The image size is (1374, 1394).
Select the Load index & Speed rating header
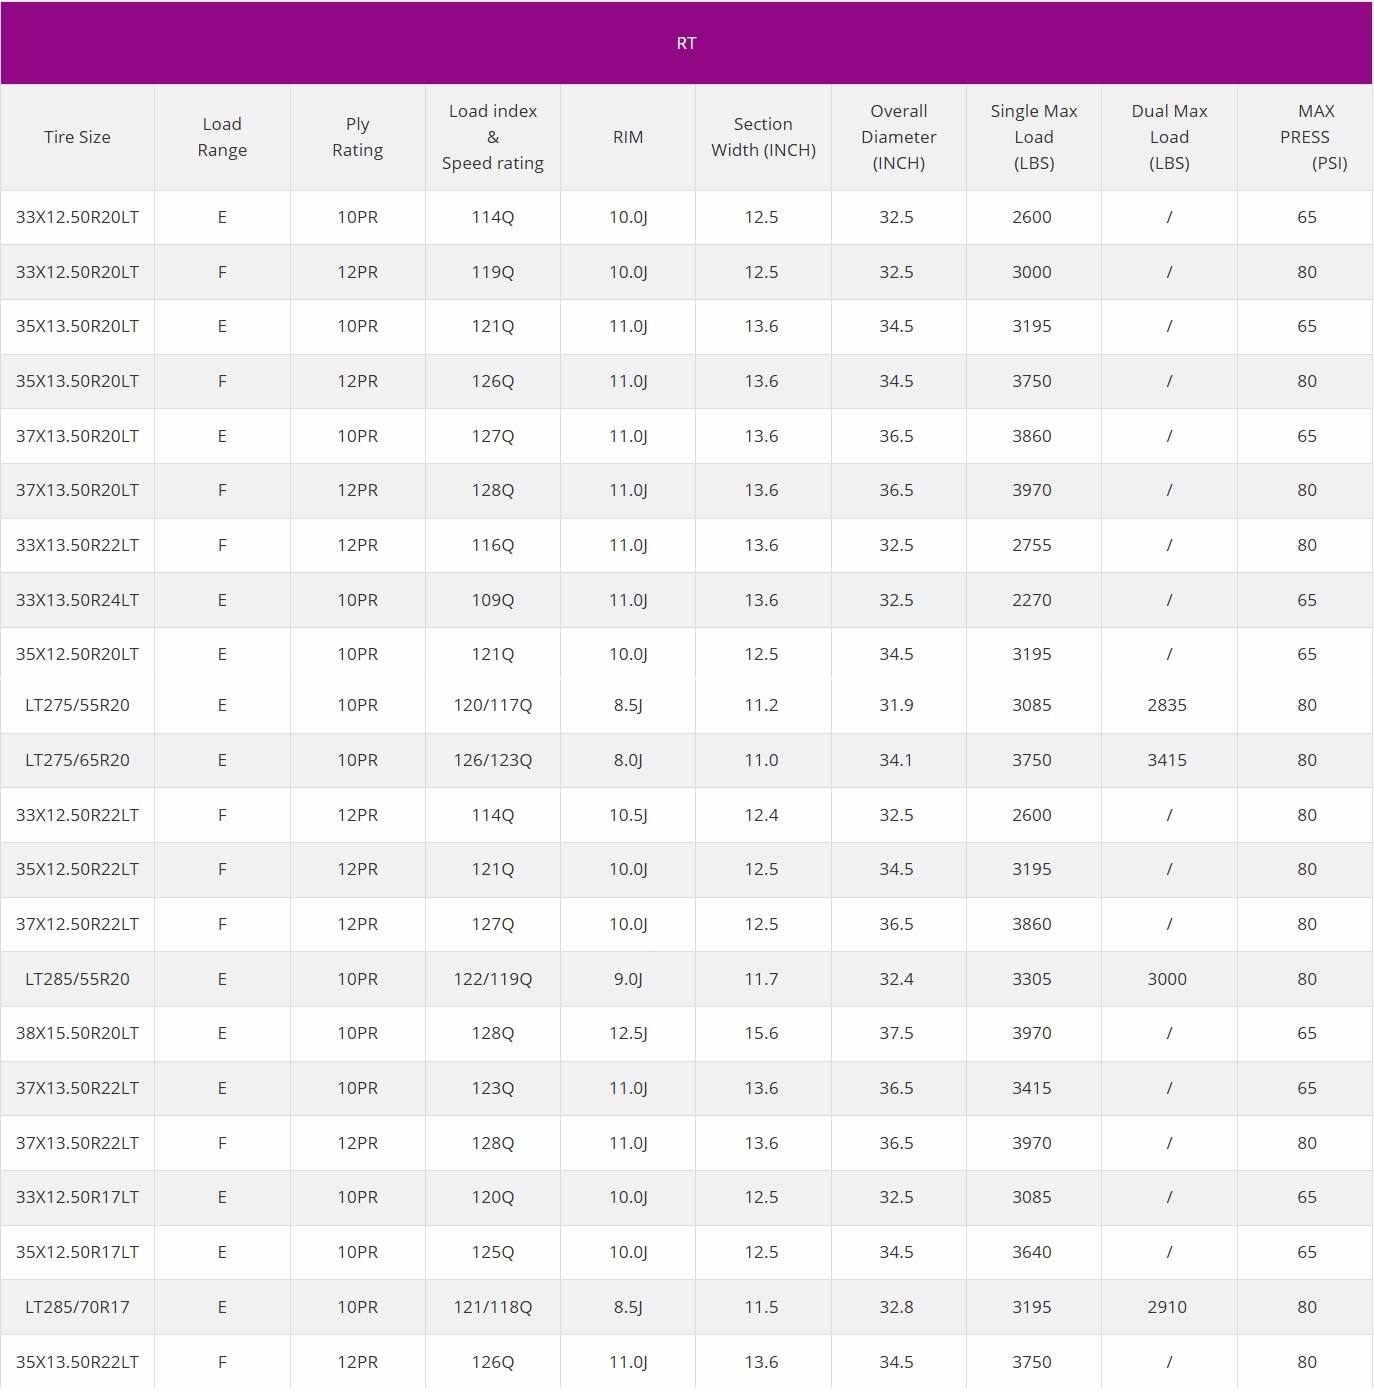pos(493,137)
